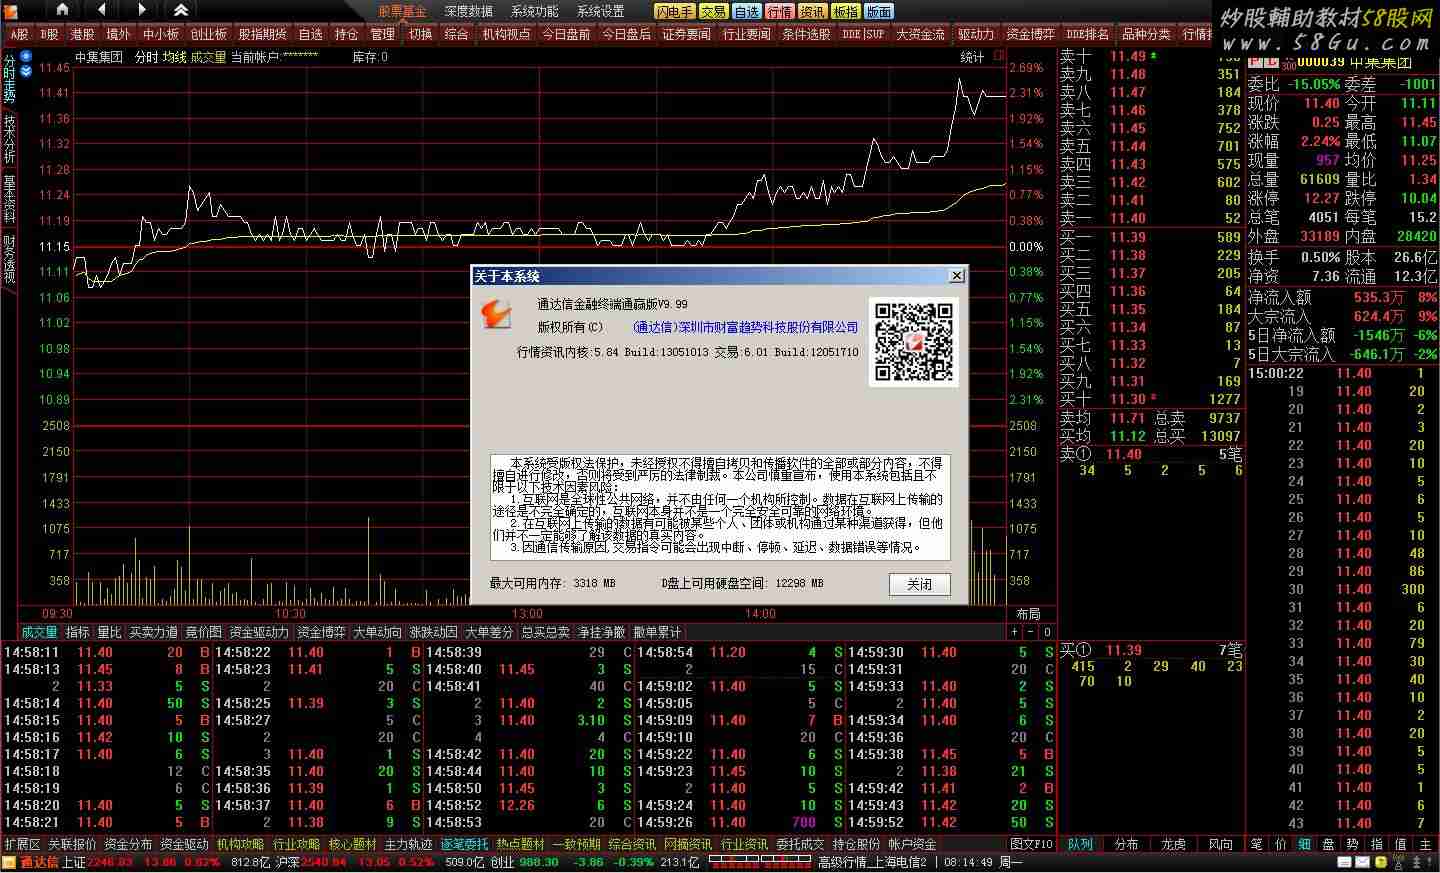Image resolution: width=1440 pixels, height=873 pixels.
Task: Open the 主力轨迹 bottom tab
Action: 408,844
